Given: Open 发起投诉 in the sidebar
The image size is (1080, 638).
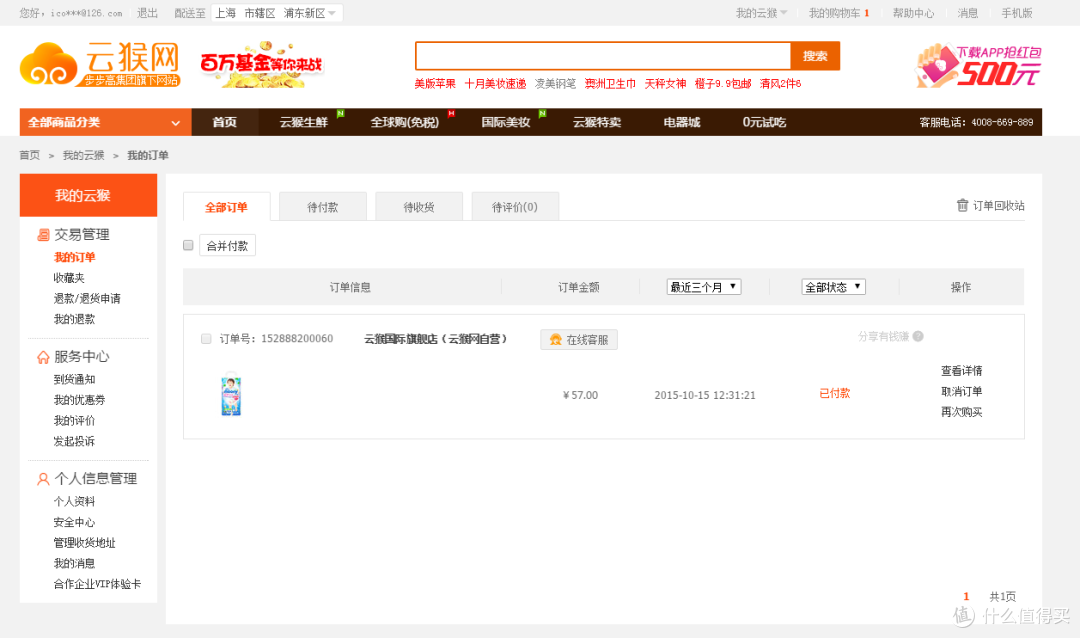Looking at the screenshot, I should point(74,441).
